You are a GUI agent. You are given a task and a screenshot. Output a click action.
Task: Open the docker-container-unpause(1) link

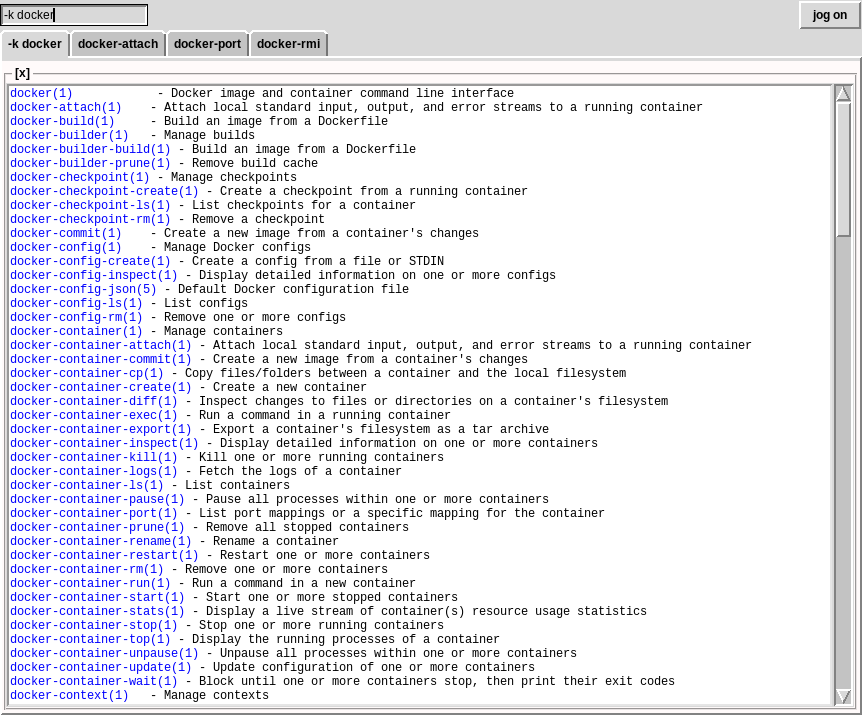tap(104, 654)
